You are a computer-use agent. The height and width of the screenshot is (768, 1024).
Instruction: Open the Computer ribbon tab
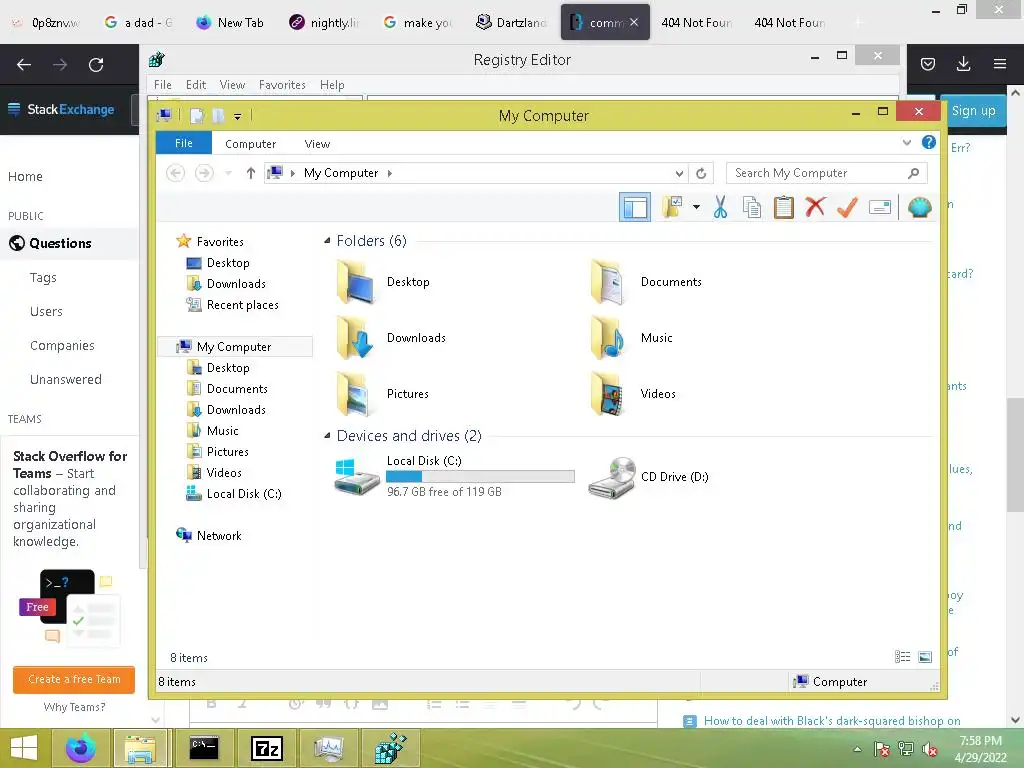click(x=251, y=144)
